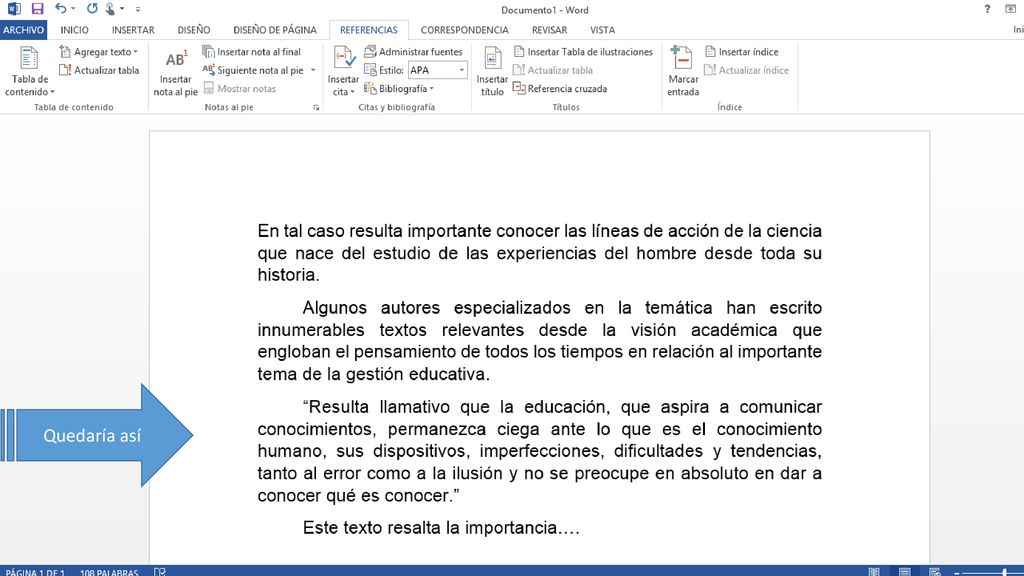Click the proofing check icon in status bar
Viewport: 1024px width, 576px height.
point(159,572)
